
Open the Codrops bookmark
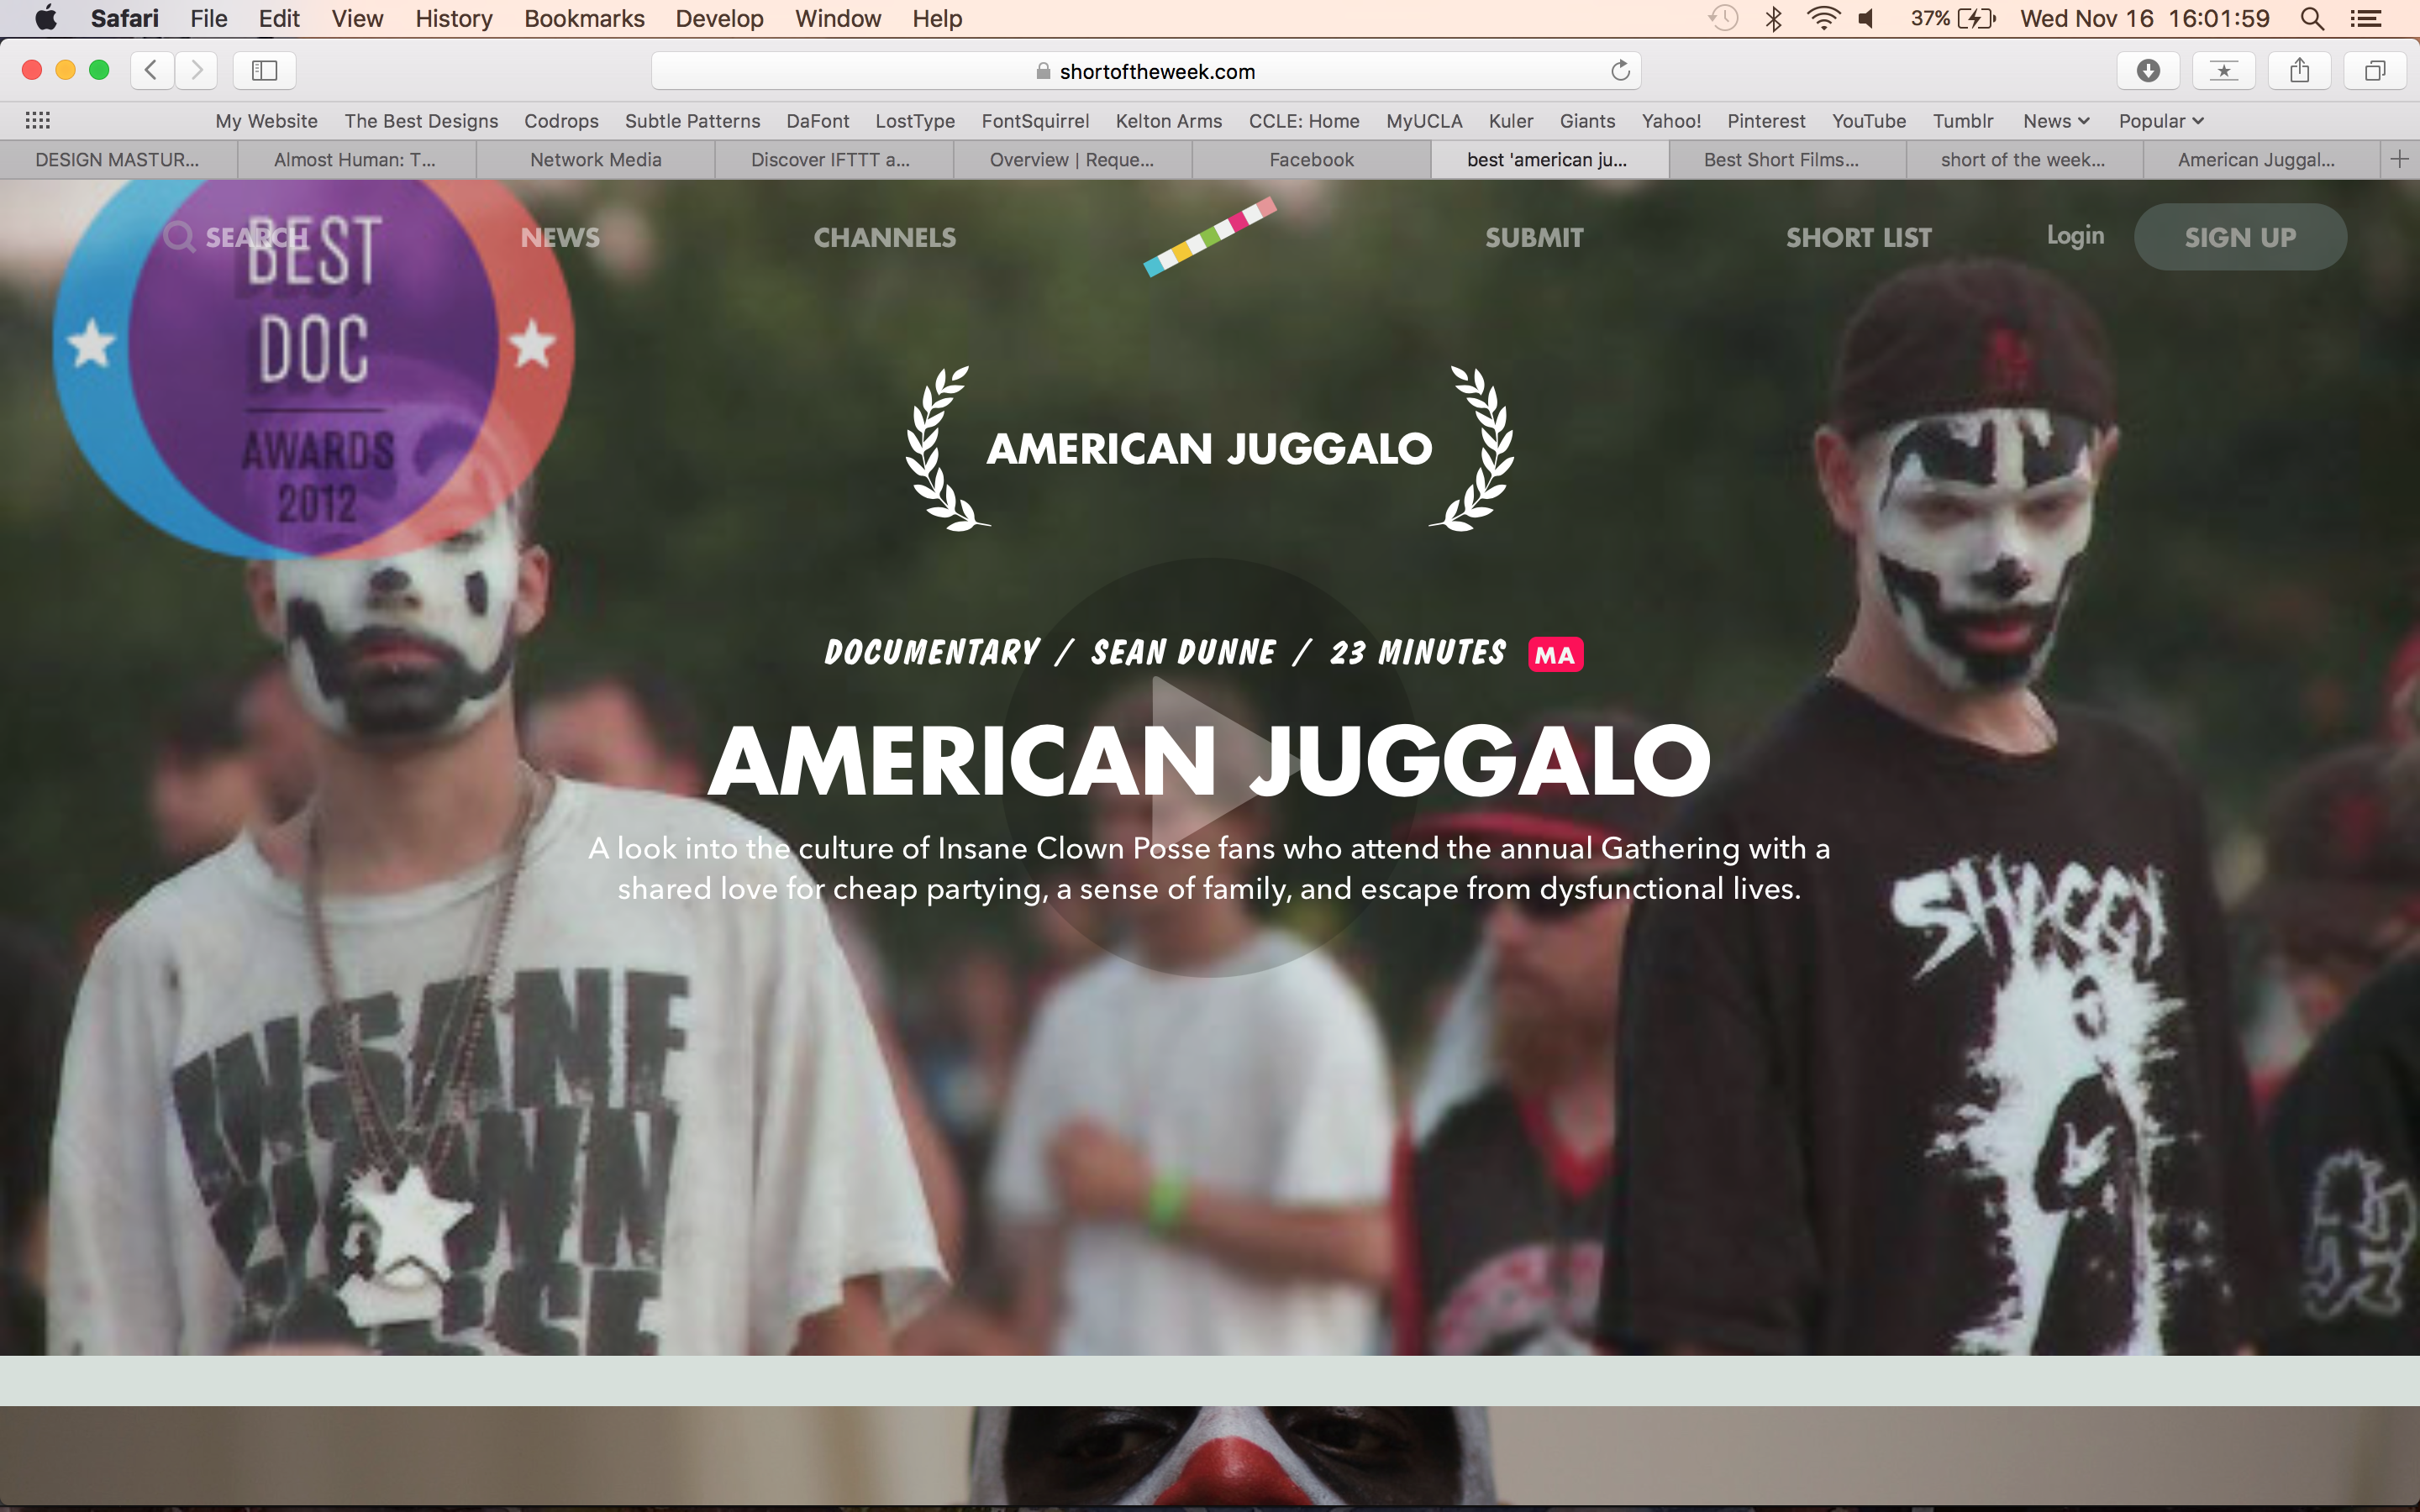click(561, 121)
